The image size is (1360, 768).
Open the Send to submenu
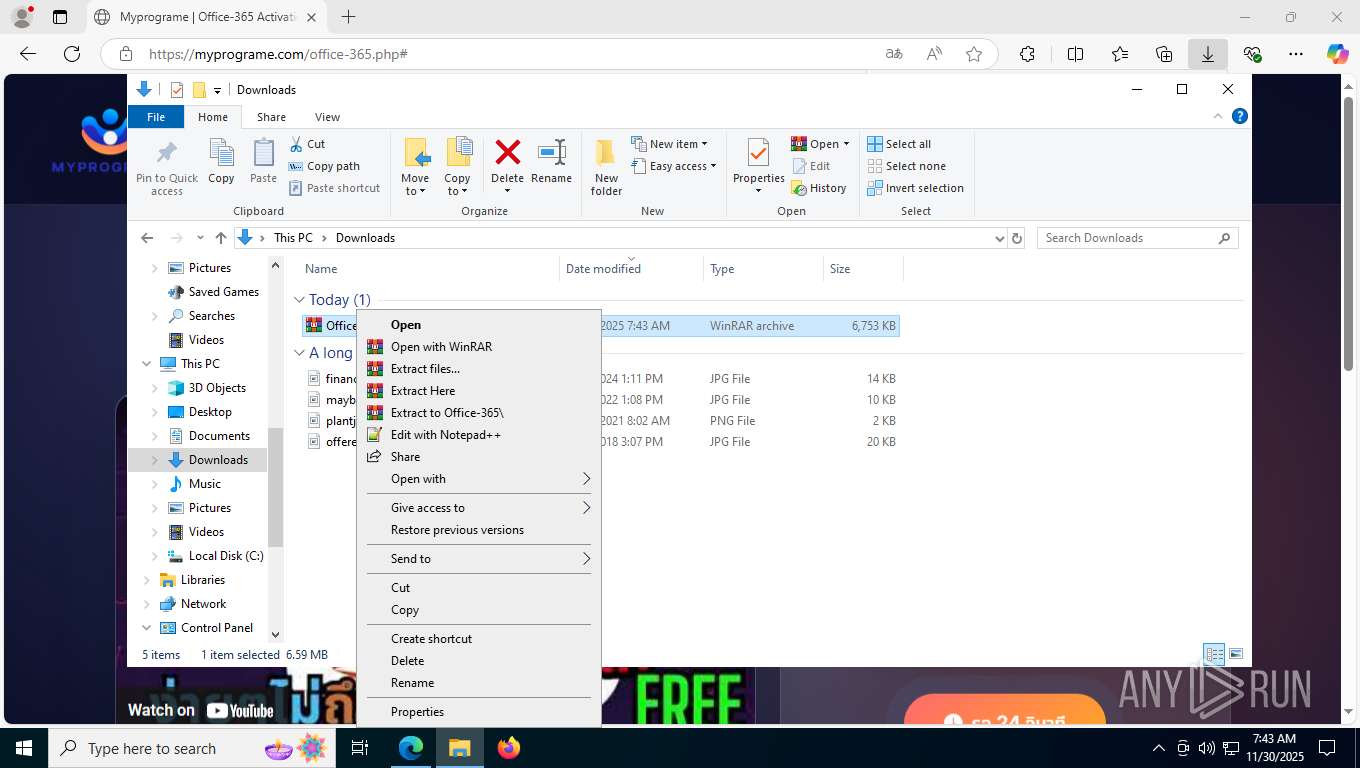478,559
